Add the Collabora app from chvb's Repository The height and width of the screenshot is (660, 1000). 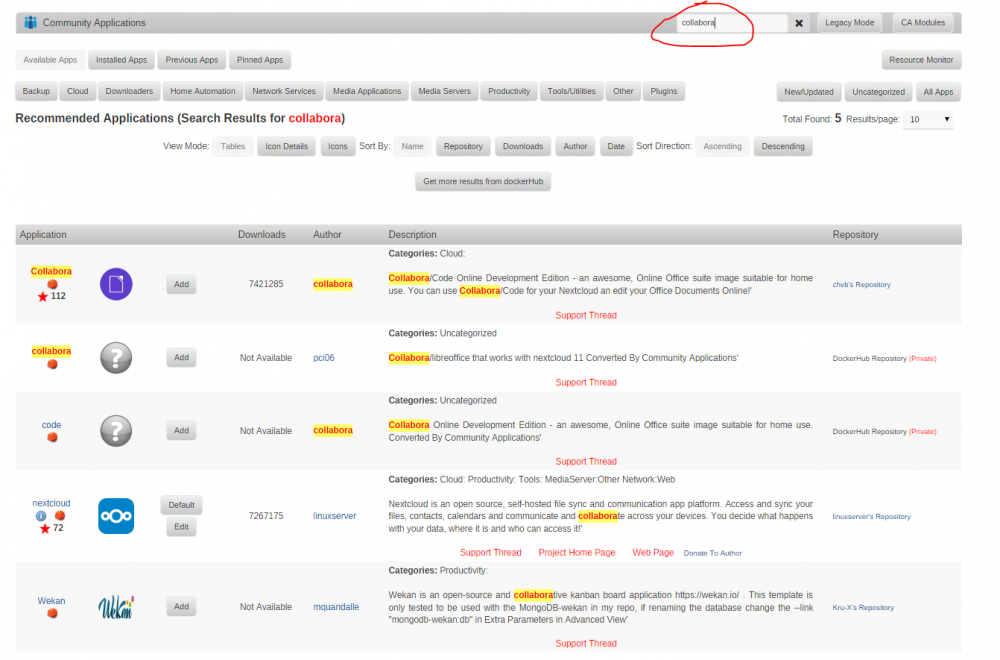[182, 284]
